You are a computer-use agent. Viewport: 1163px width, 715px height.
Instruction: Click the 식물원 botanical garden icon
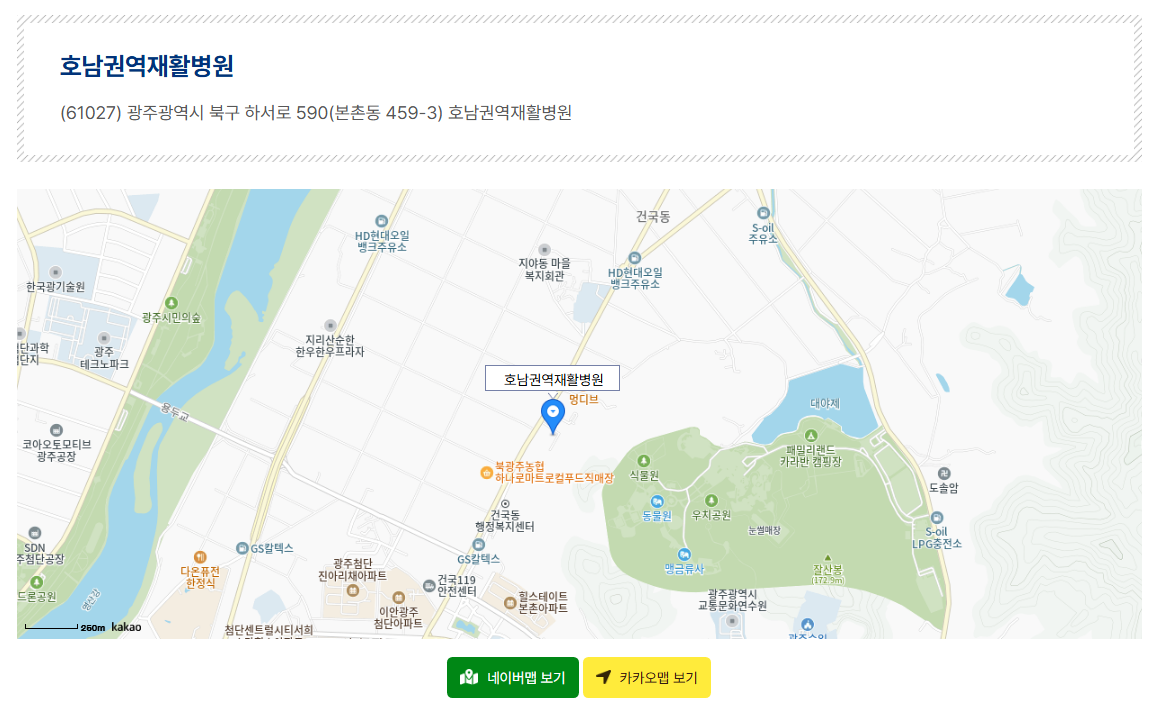644,459
